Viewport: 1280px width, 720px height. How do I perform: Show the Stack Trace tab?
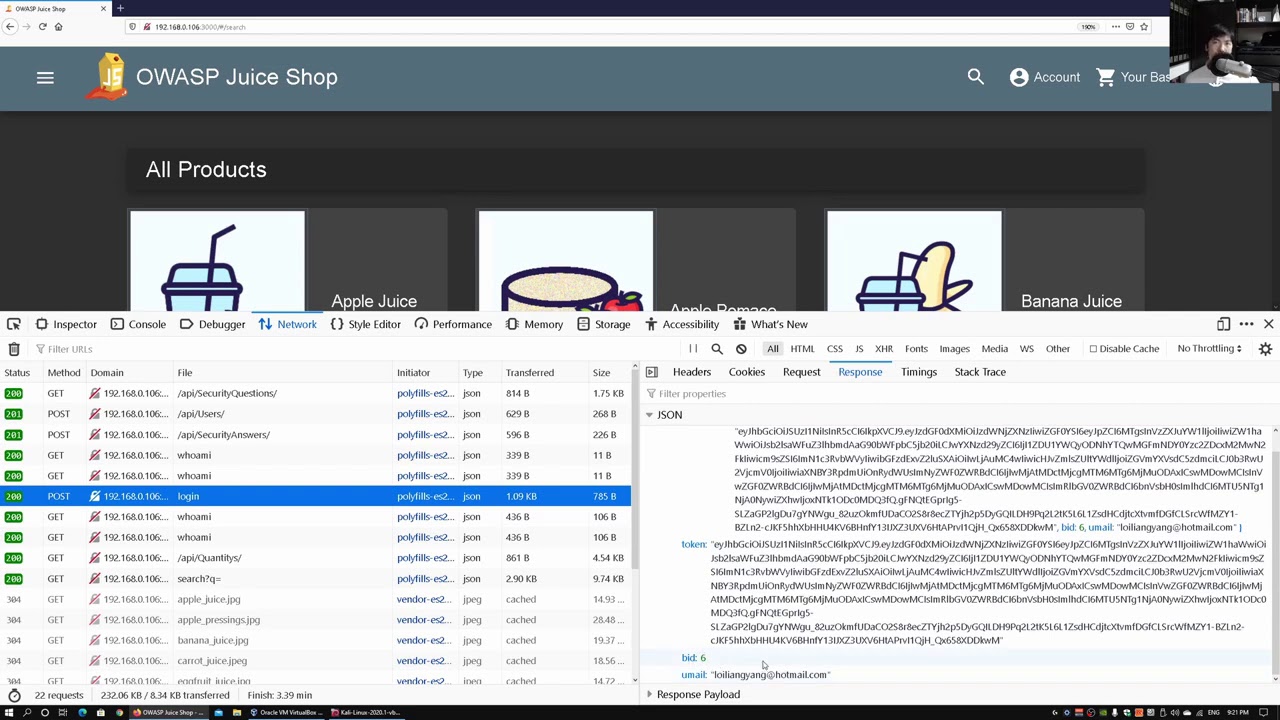point(980,372)
